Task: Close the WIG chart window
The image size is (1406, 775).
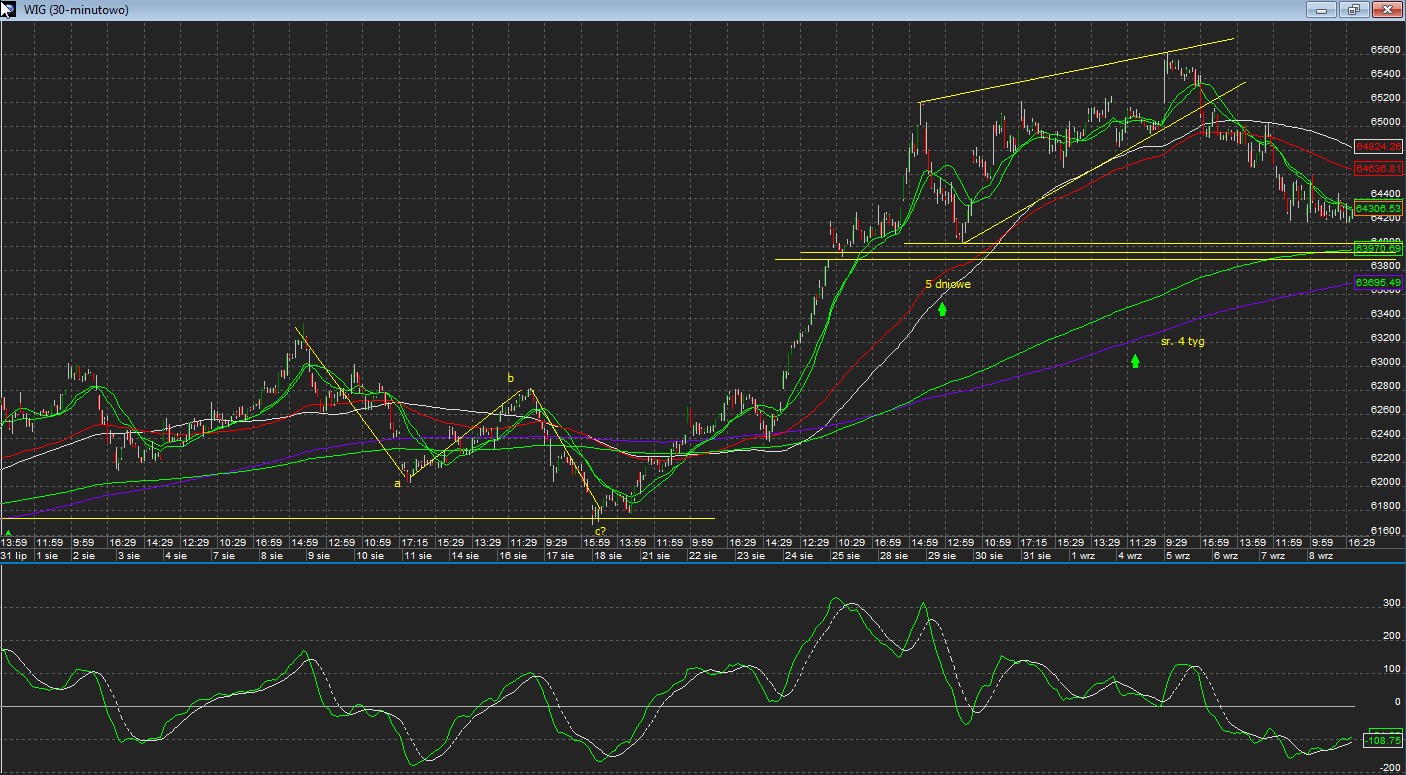Action: point(1387,10)
